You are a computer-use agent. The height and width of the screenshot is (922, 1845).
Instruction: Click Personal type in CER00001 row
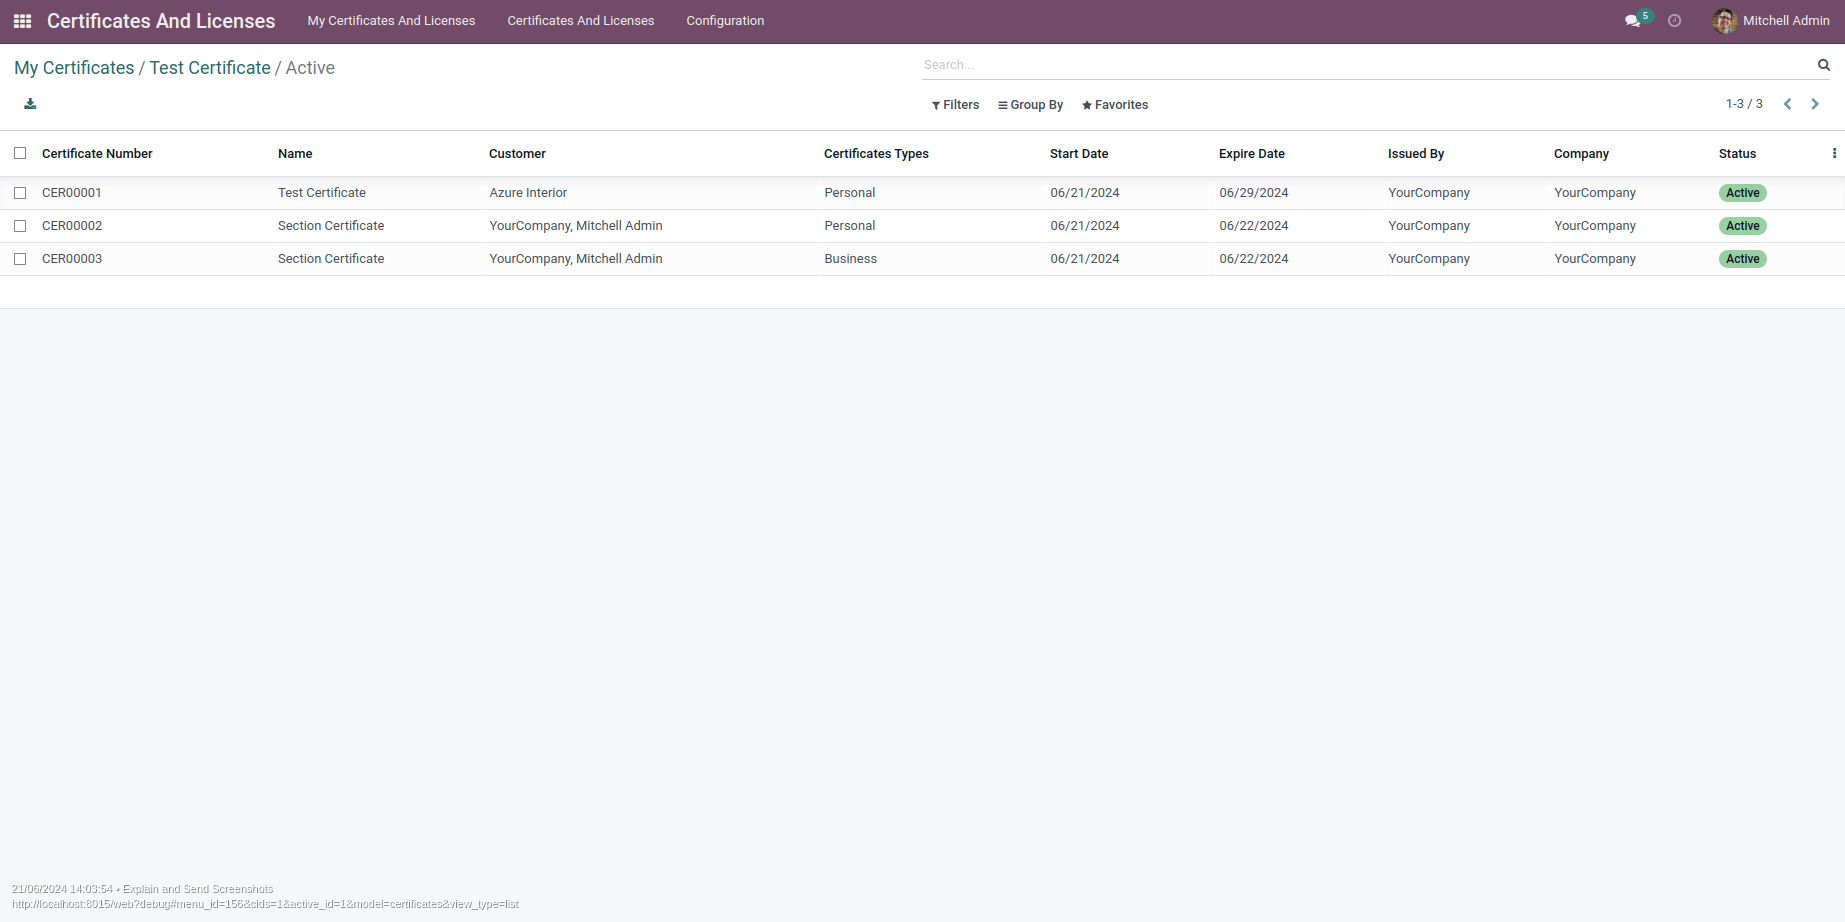850,193
